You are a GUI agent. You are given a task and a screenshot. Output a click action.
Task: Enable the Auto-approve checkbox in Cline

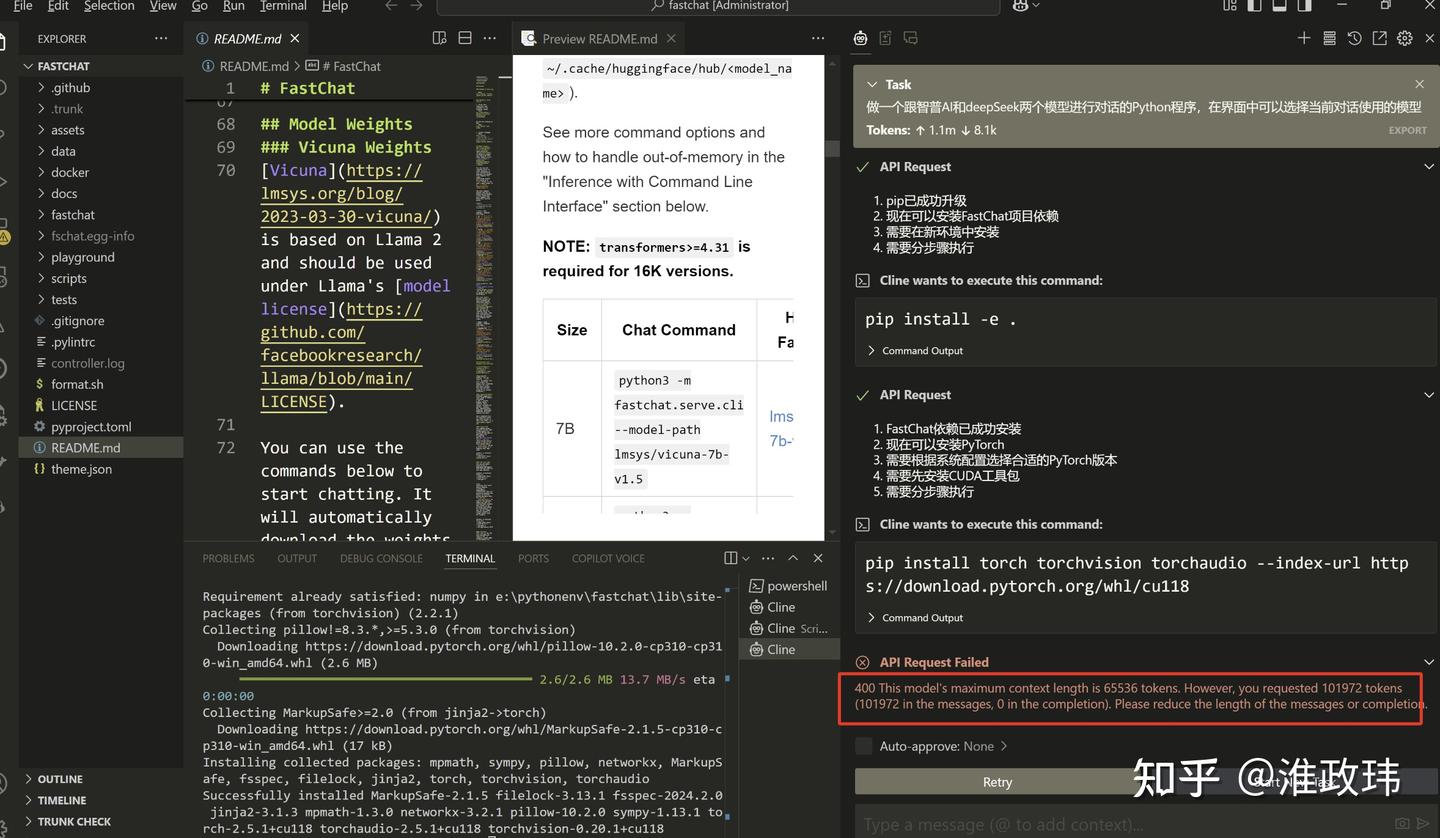[862, 745]
